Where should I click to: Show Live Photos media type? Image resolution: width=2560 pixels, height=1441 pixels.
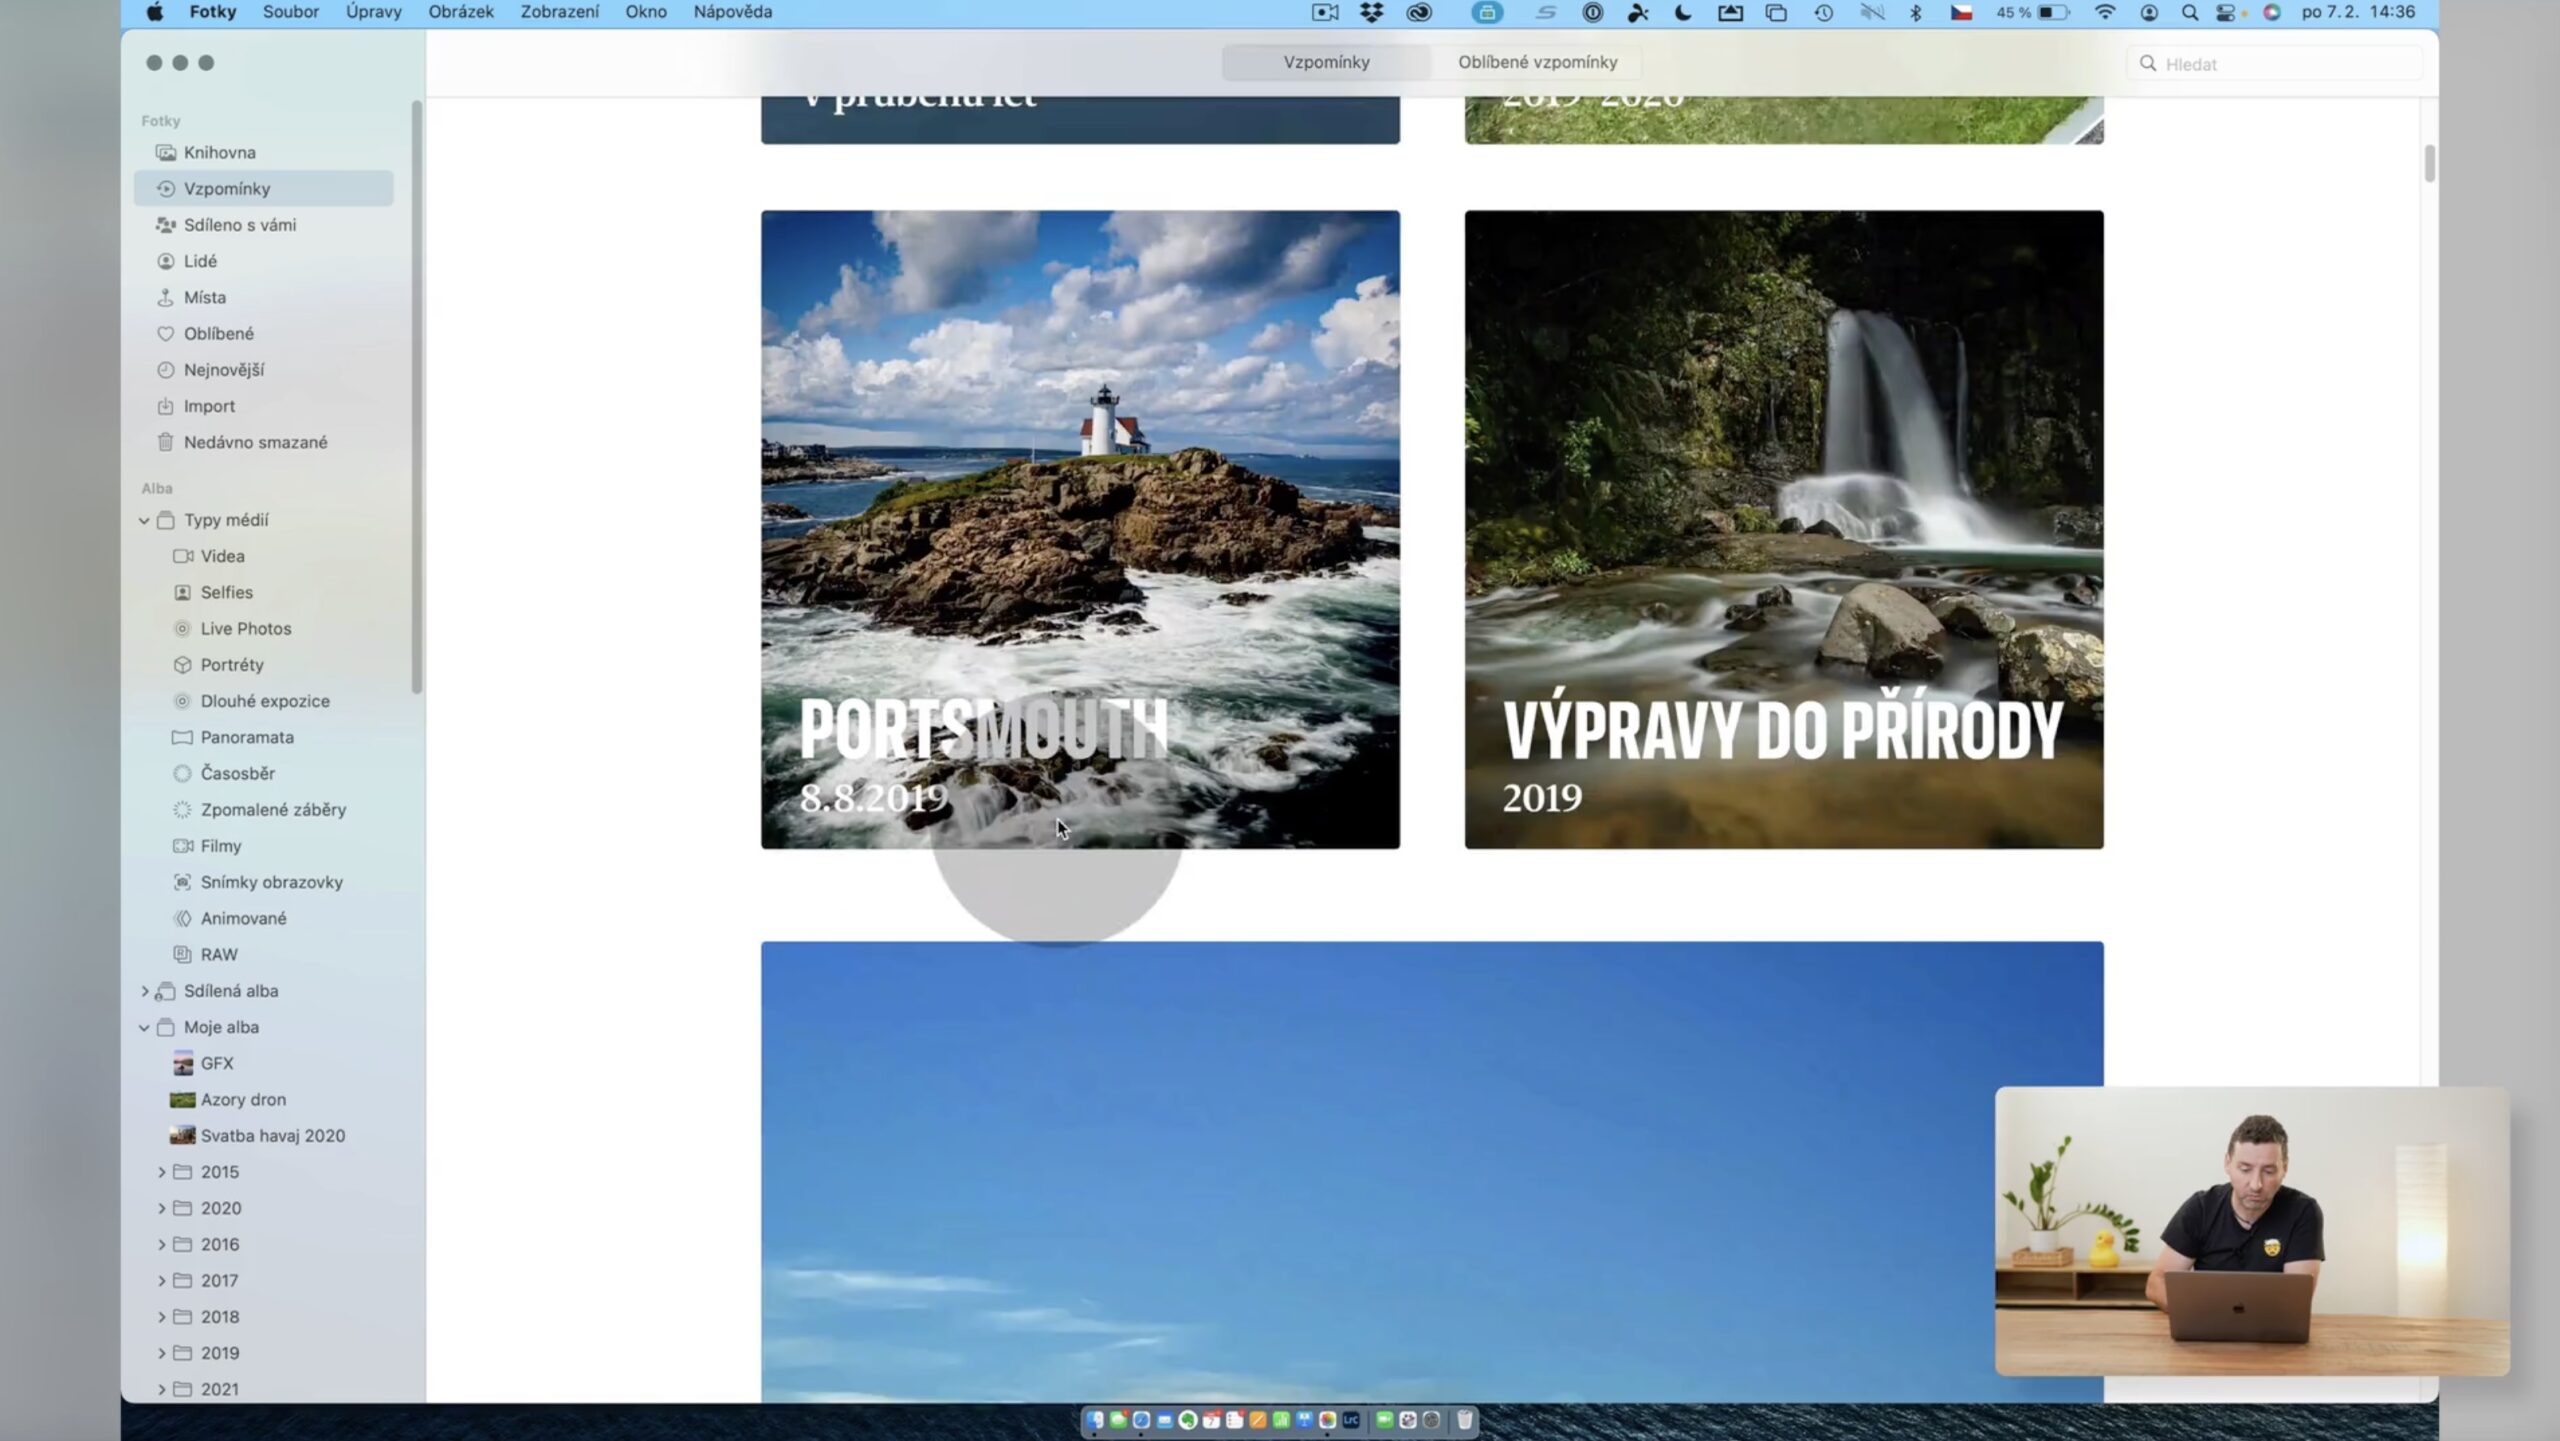point(245,628)
